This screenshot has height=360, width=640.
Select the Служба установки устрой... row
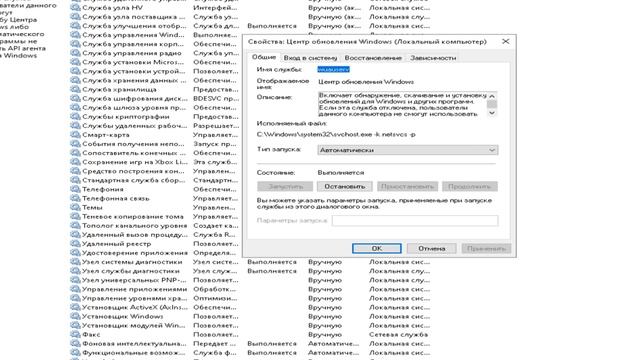tap(156, 71)
